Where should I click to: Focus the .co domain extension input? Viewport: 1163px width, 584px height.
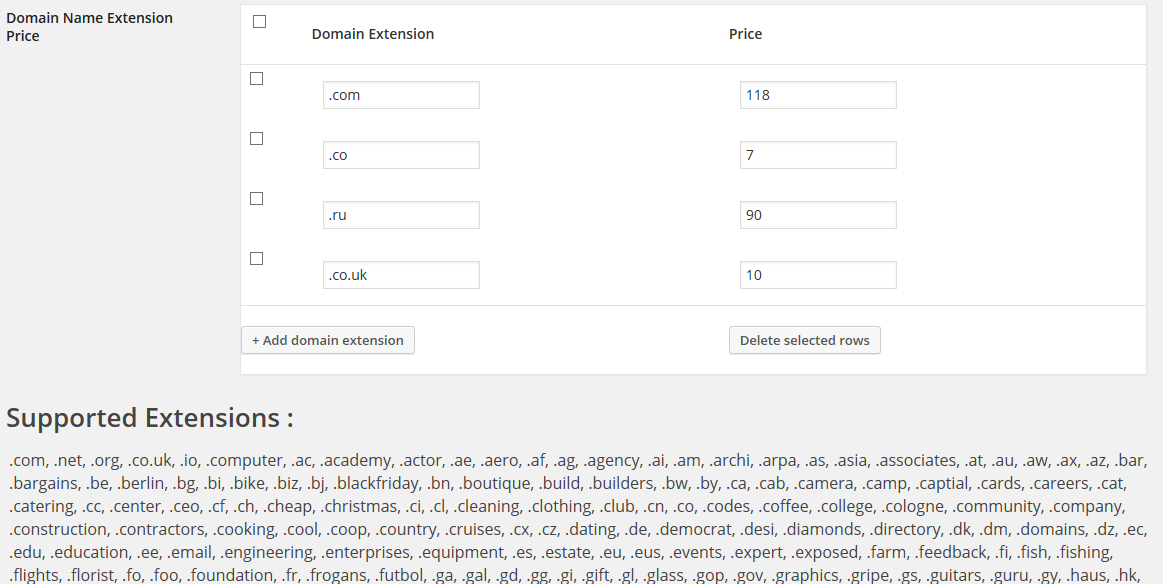pos(401,155)
